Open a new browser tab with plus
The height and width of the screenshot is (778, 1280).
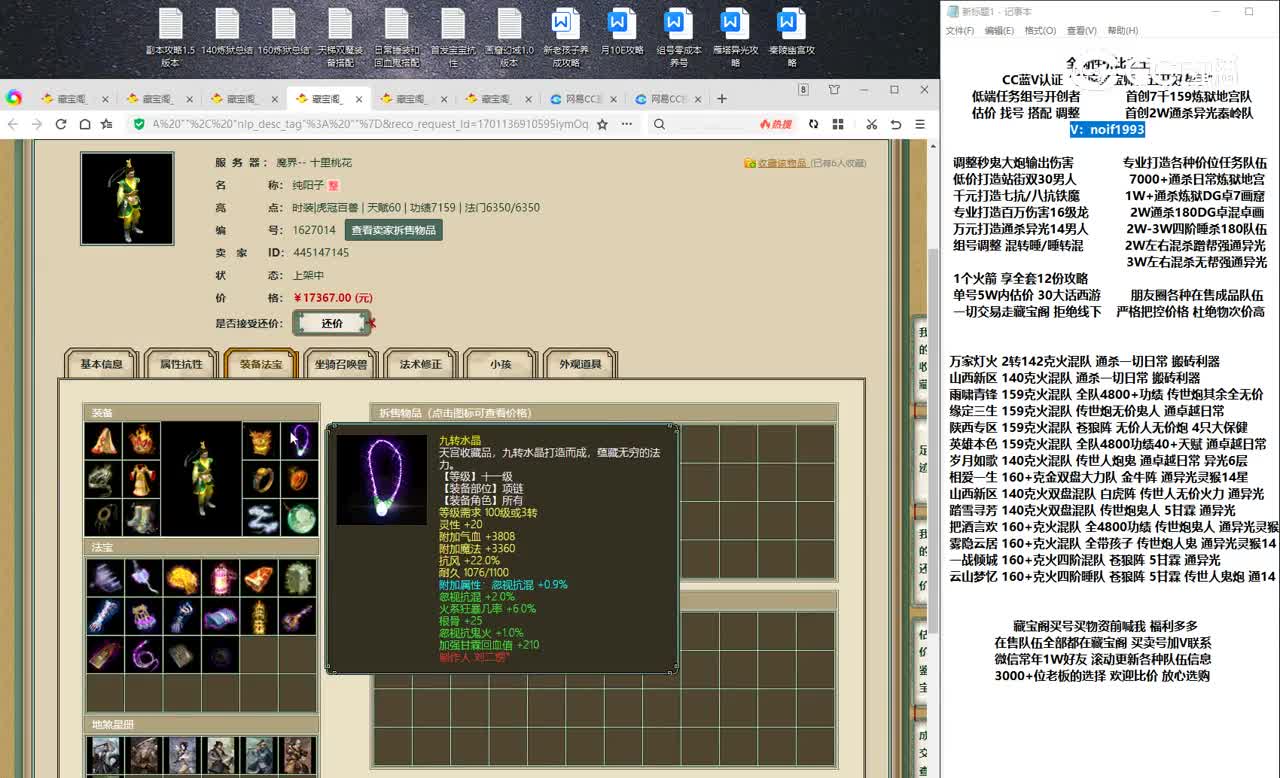tap(722, 98)
